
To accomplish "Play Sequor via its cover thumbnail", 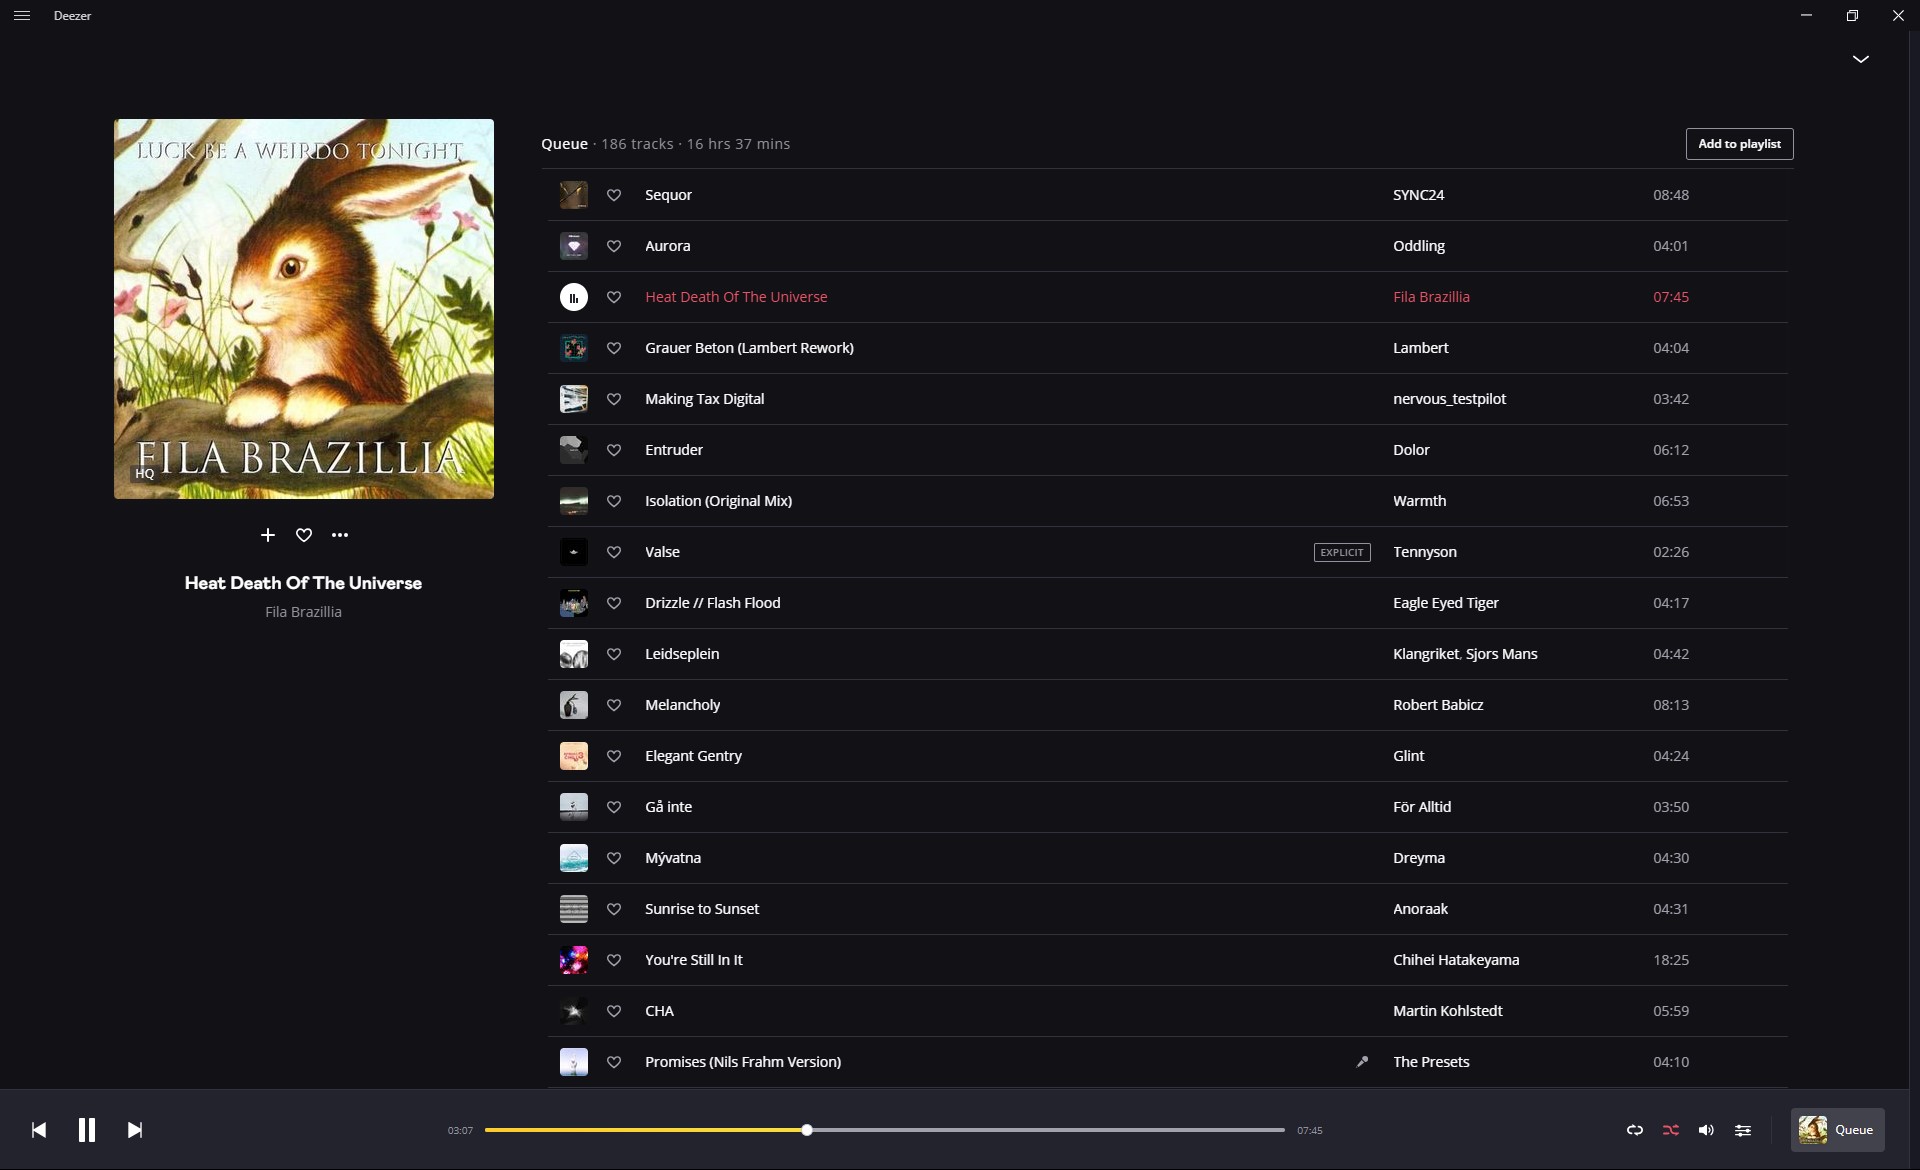I will [x=574, y=195].
